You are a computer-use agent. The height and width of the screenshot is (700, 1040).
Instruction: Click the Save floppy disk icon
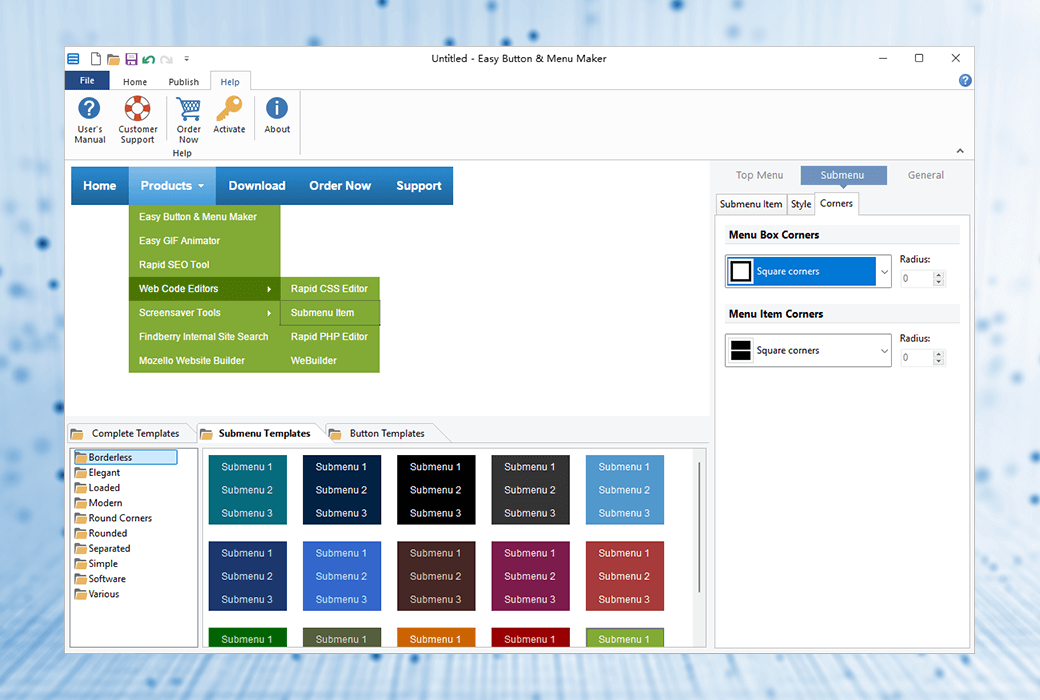[x=131, y=59]
